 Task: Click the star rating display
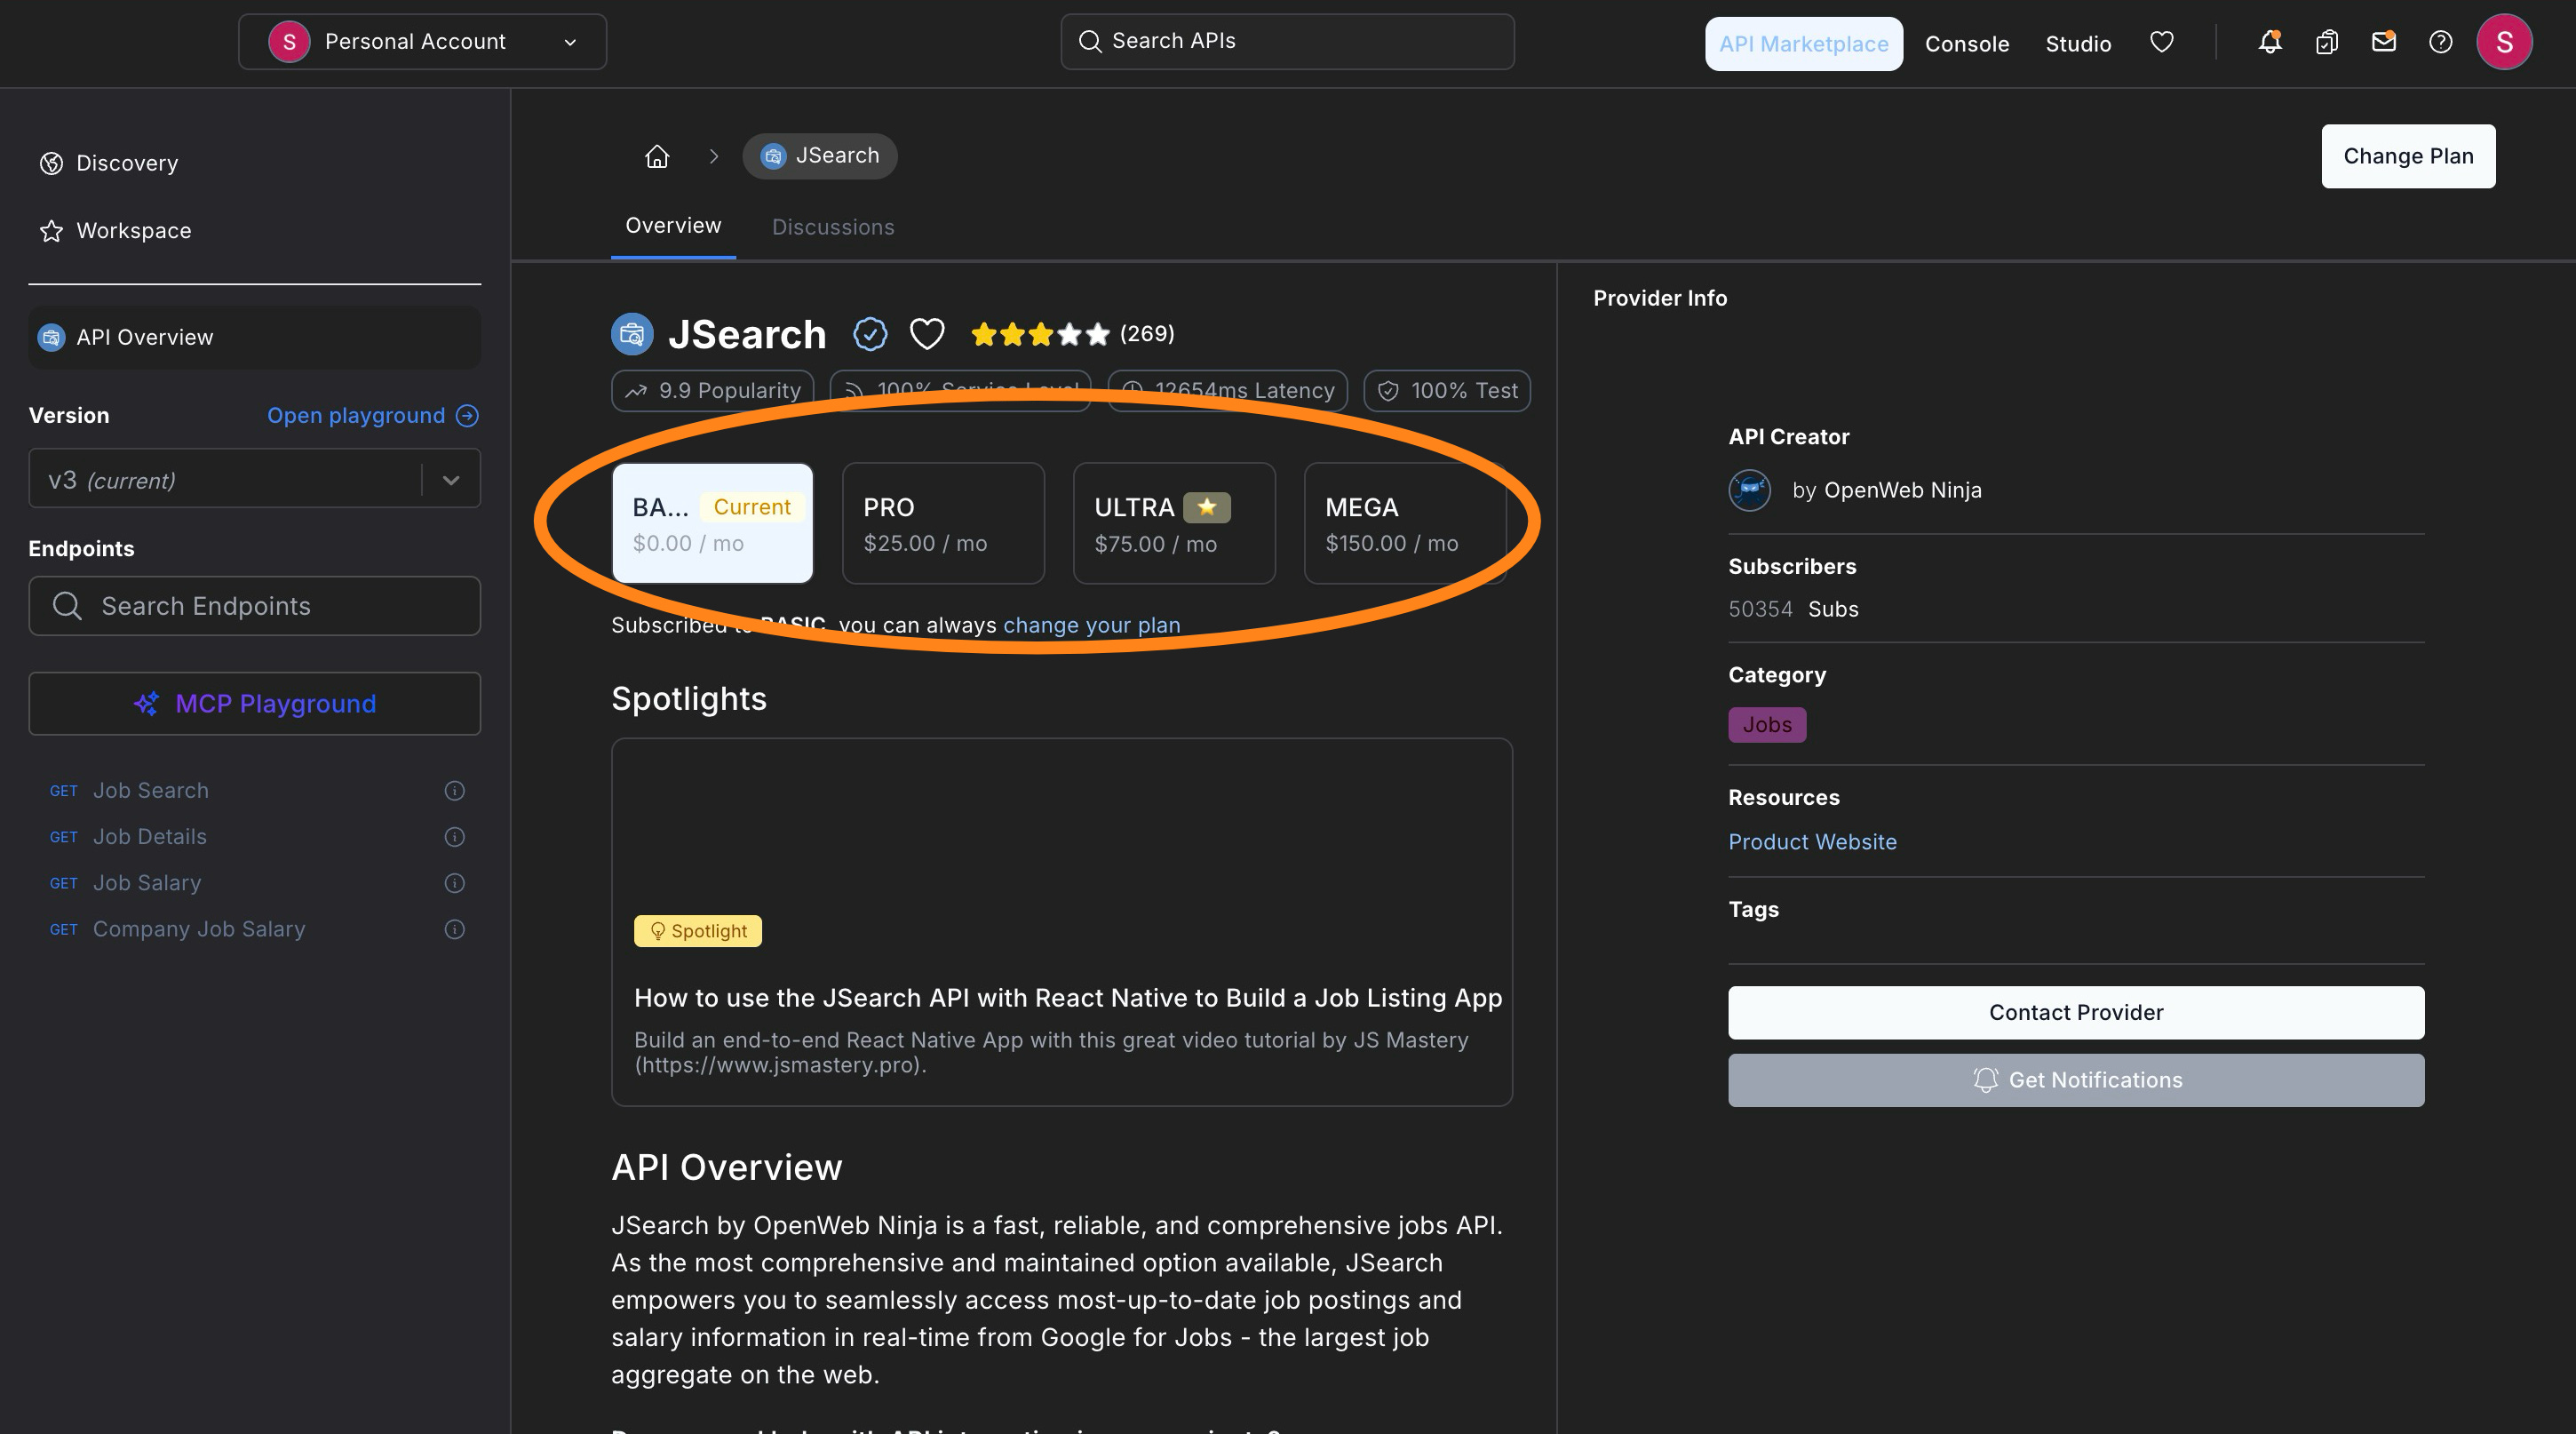click(1040, 334)
